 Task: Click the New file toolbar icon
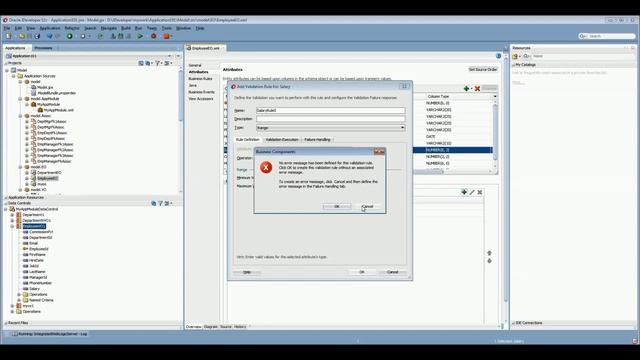9,36
